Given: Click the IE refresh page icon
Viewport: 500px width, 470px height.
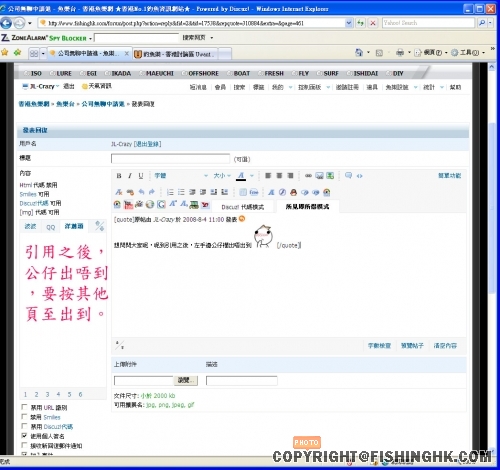Looking at the screenshot, I should (x=361, y=23).
